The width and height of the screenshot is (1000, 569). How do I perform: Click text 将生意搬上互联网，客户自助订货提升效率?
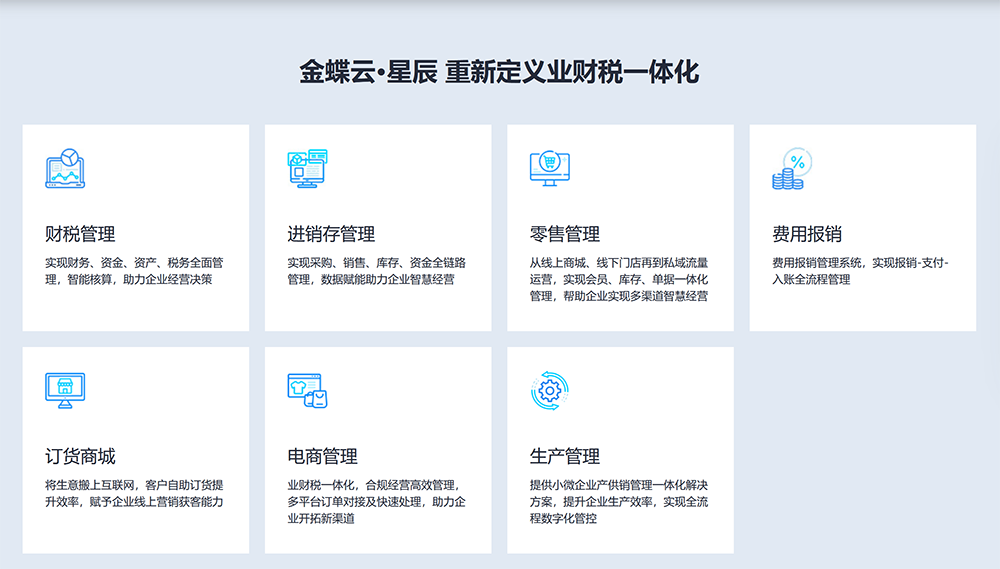[x=134, y=493]
